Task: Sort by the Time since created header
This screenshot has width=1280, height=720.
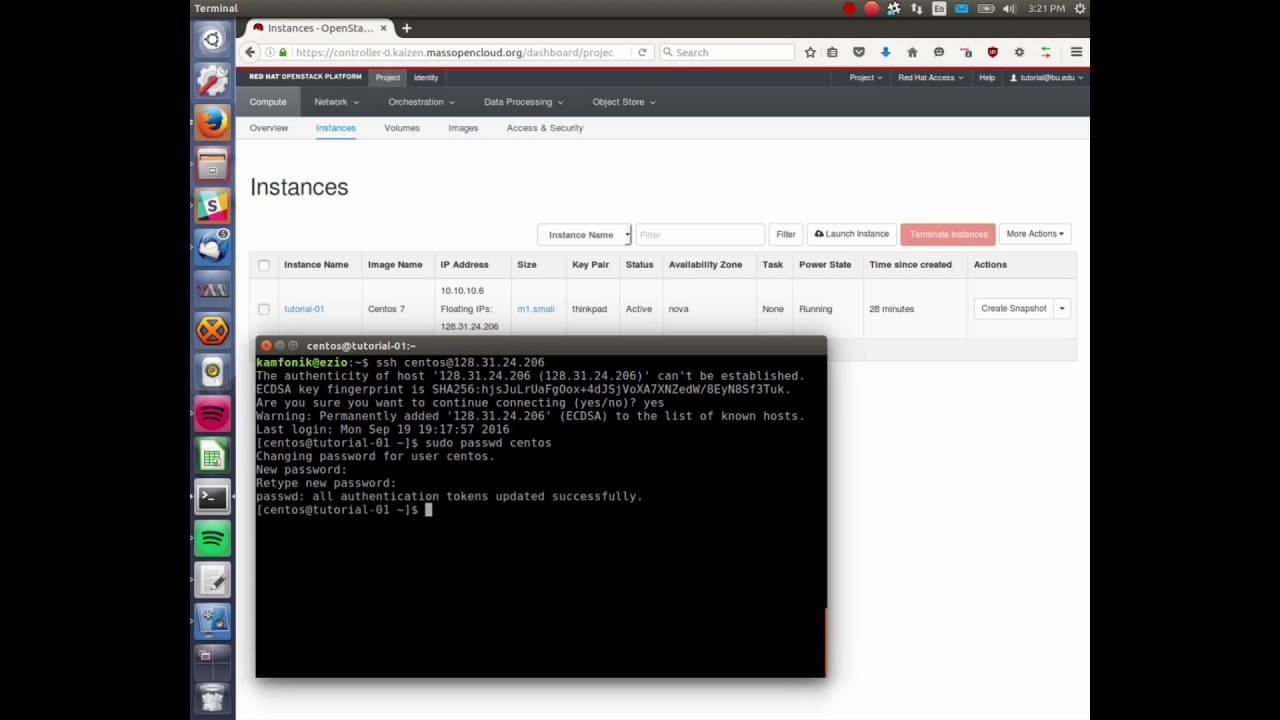Action: point(910,265)
